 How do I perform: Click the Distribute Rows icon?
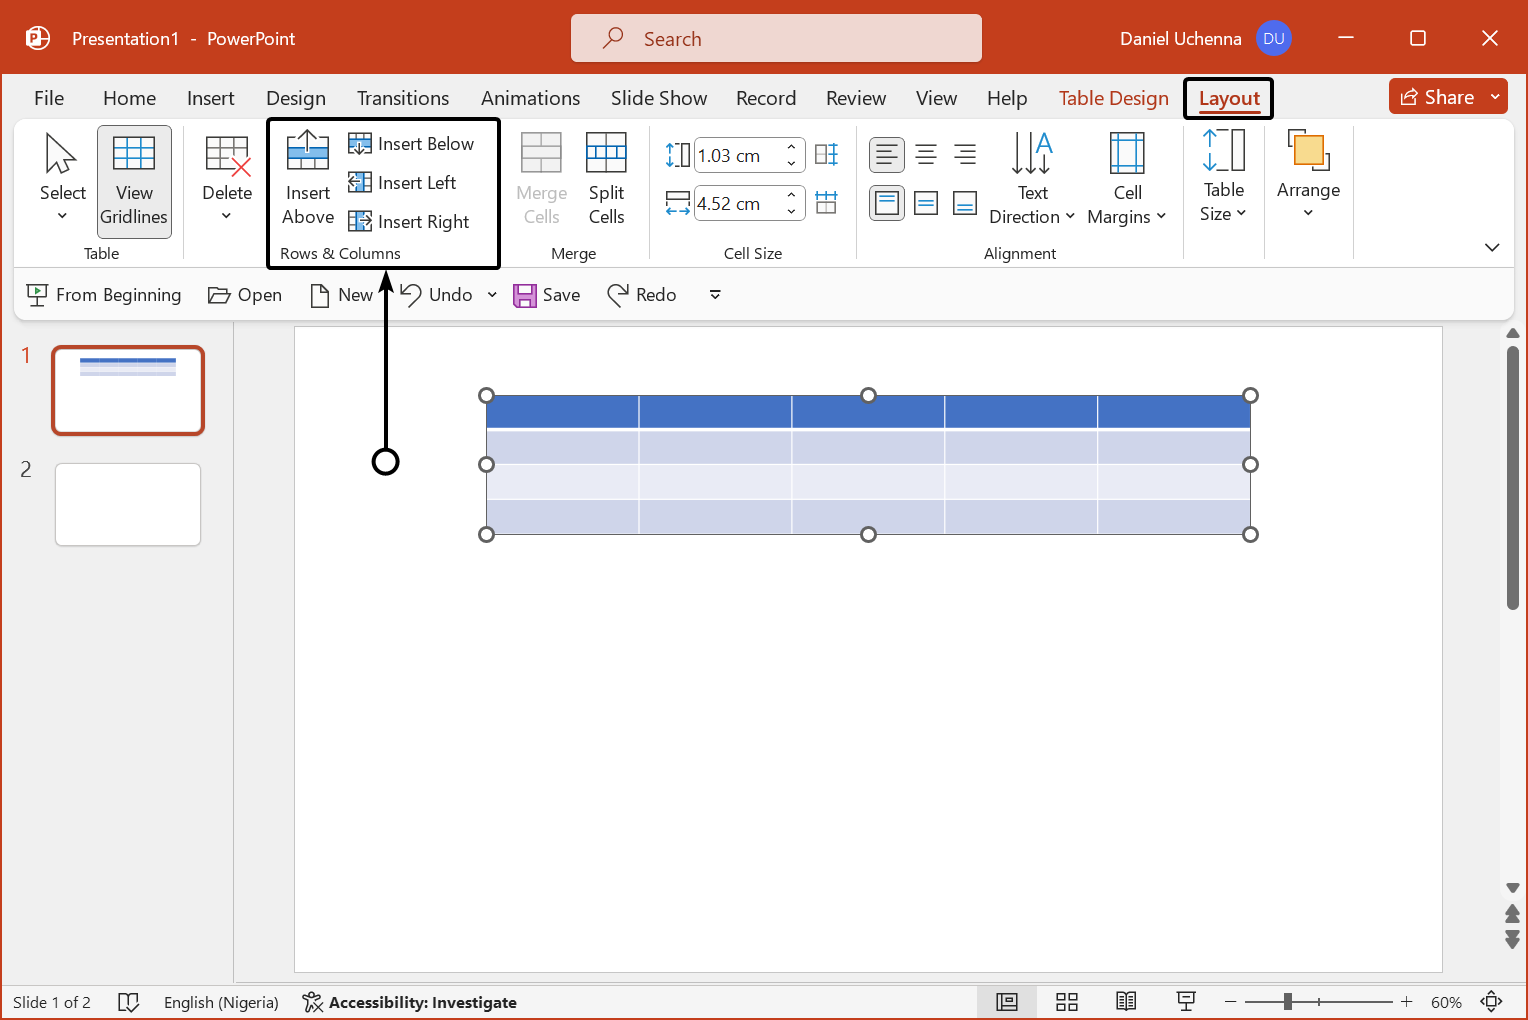point(826,155)
